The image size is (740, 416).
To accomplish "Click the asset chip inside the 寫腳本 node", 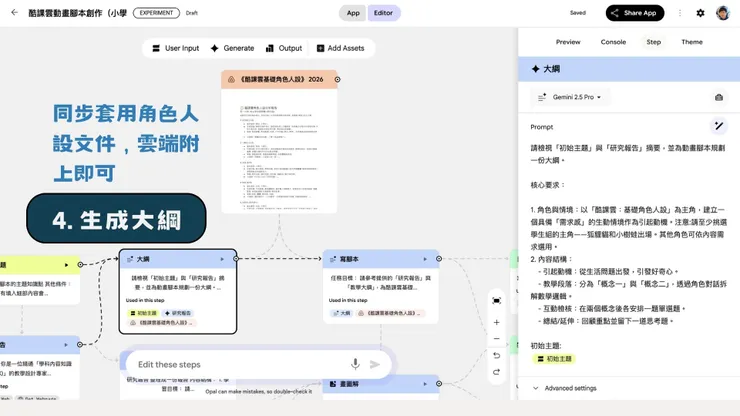I will [x=389, y=313].
